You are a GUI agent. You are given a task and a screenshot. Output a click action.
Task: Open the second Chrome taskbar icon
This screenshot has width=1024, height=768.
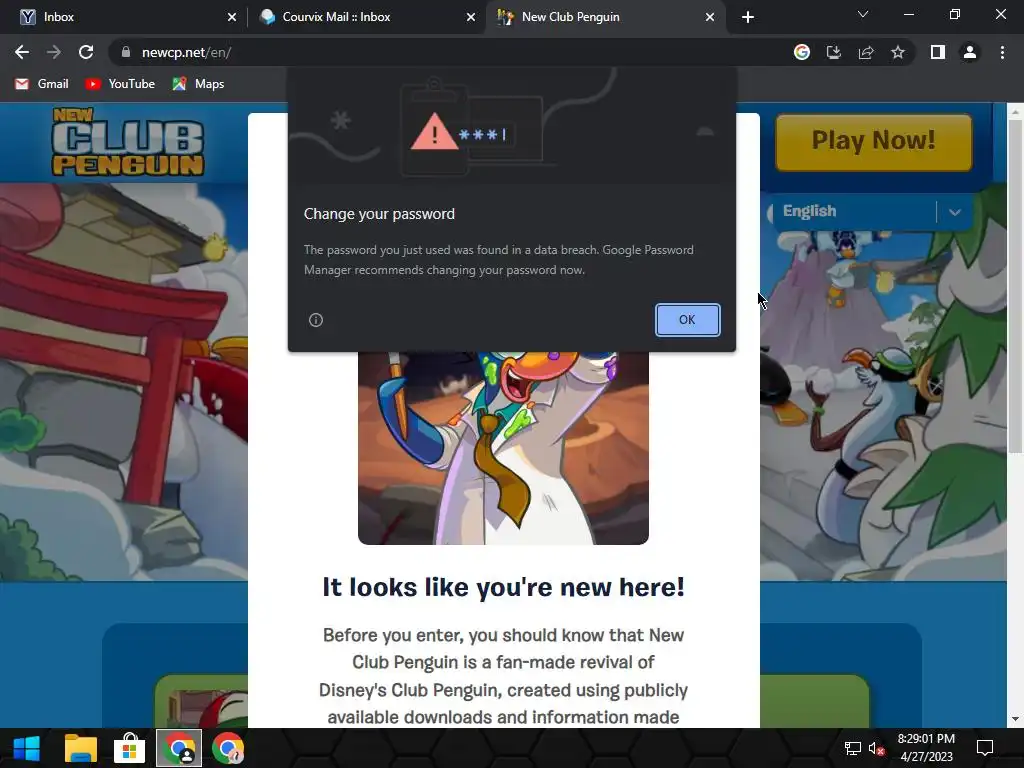228,748
